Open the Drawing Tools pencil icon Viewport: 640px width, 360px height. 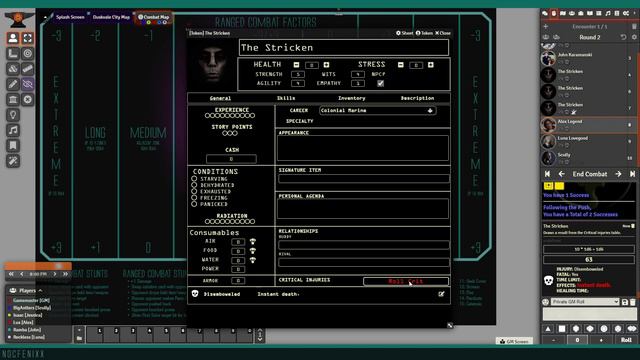(13, 84)
